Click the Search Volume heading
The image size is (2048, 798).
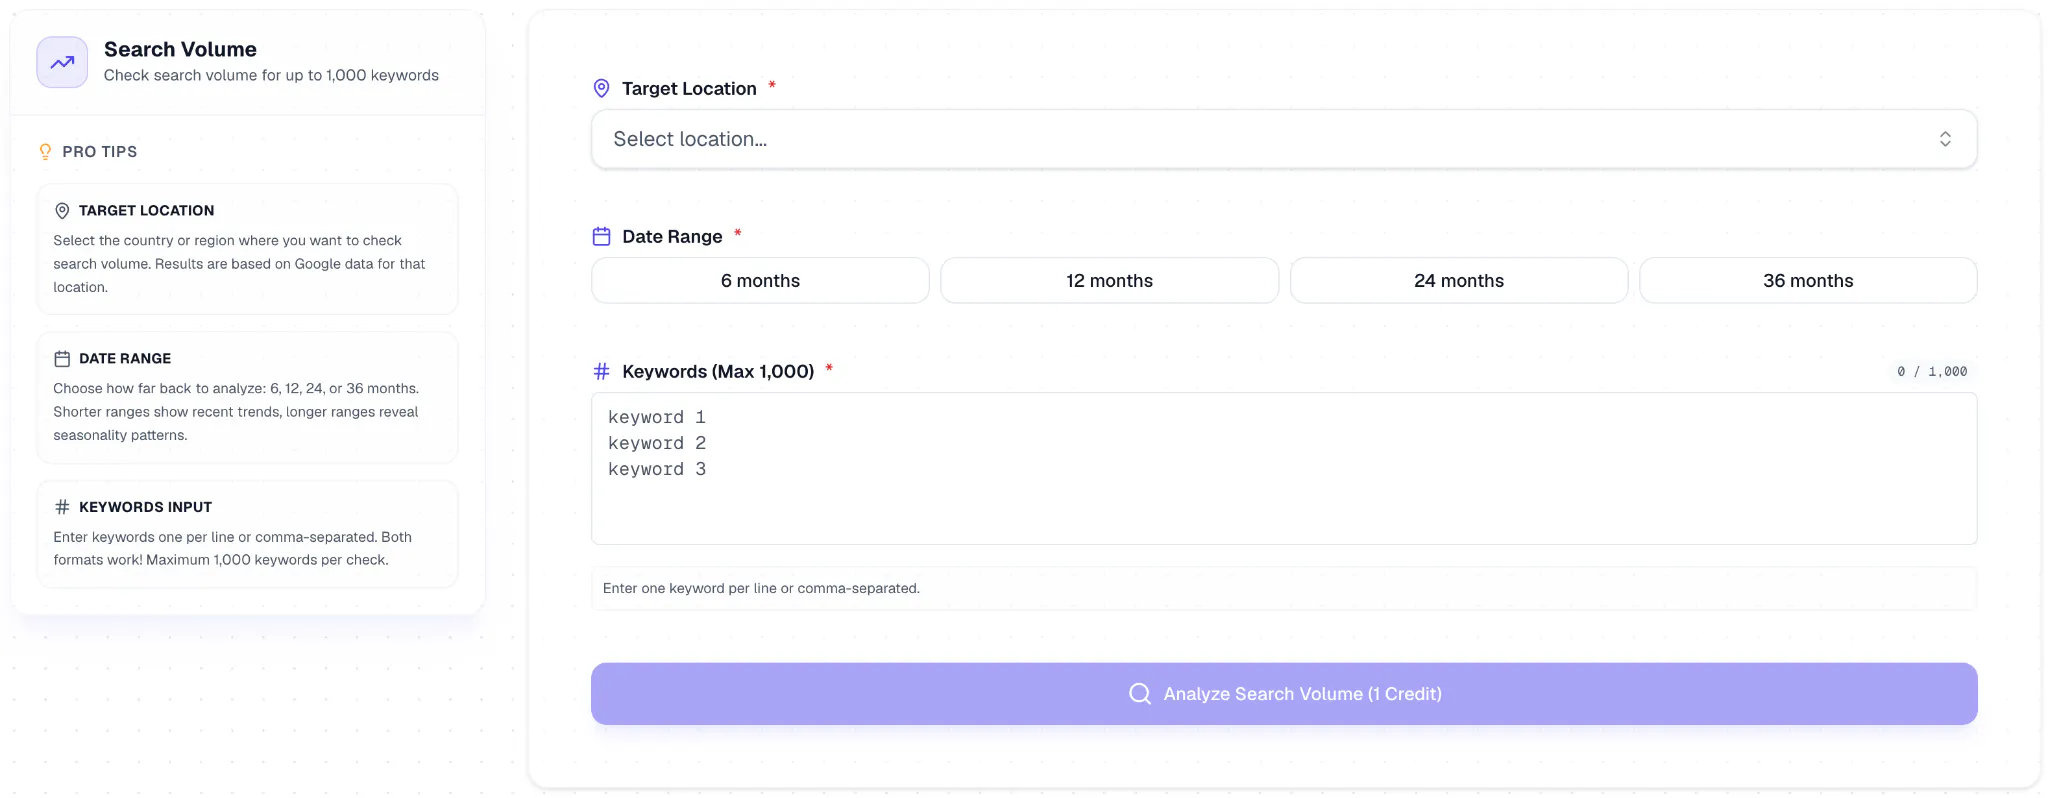[180, 49]
